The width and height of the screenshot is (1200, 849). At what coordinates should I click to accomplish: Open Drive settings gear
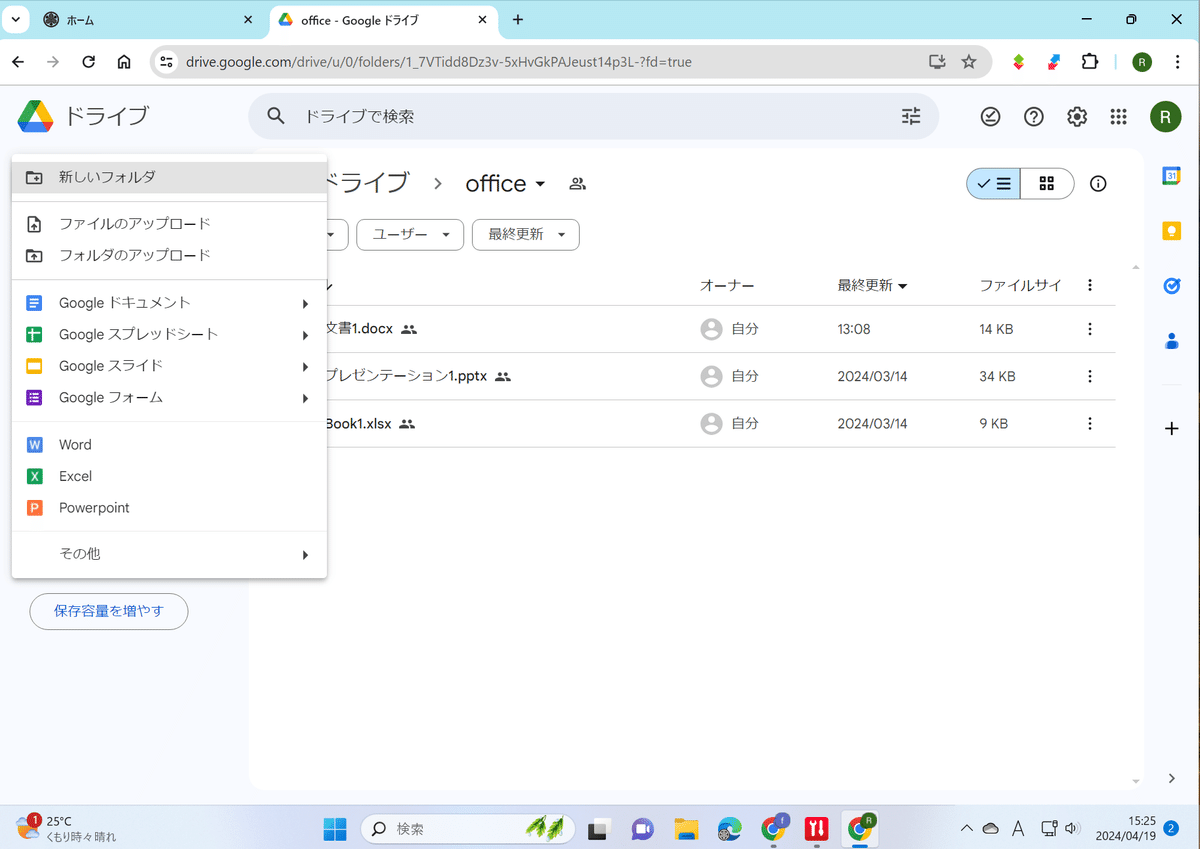1077,117
